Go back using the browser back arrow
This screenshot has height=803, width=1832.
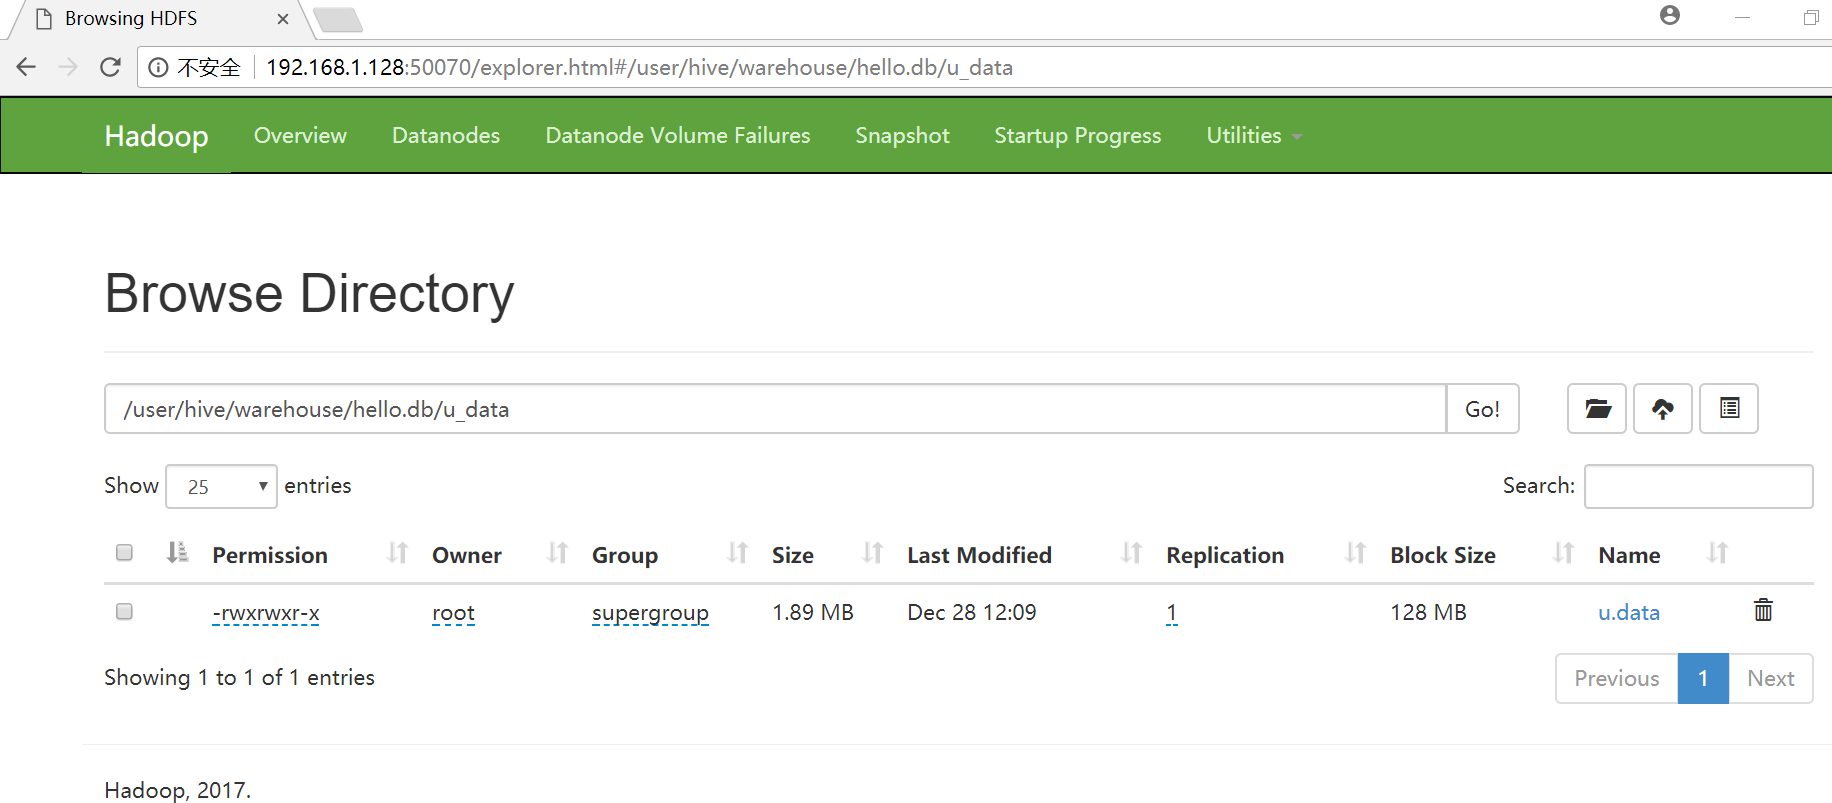click(27, 67)
